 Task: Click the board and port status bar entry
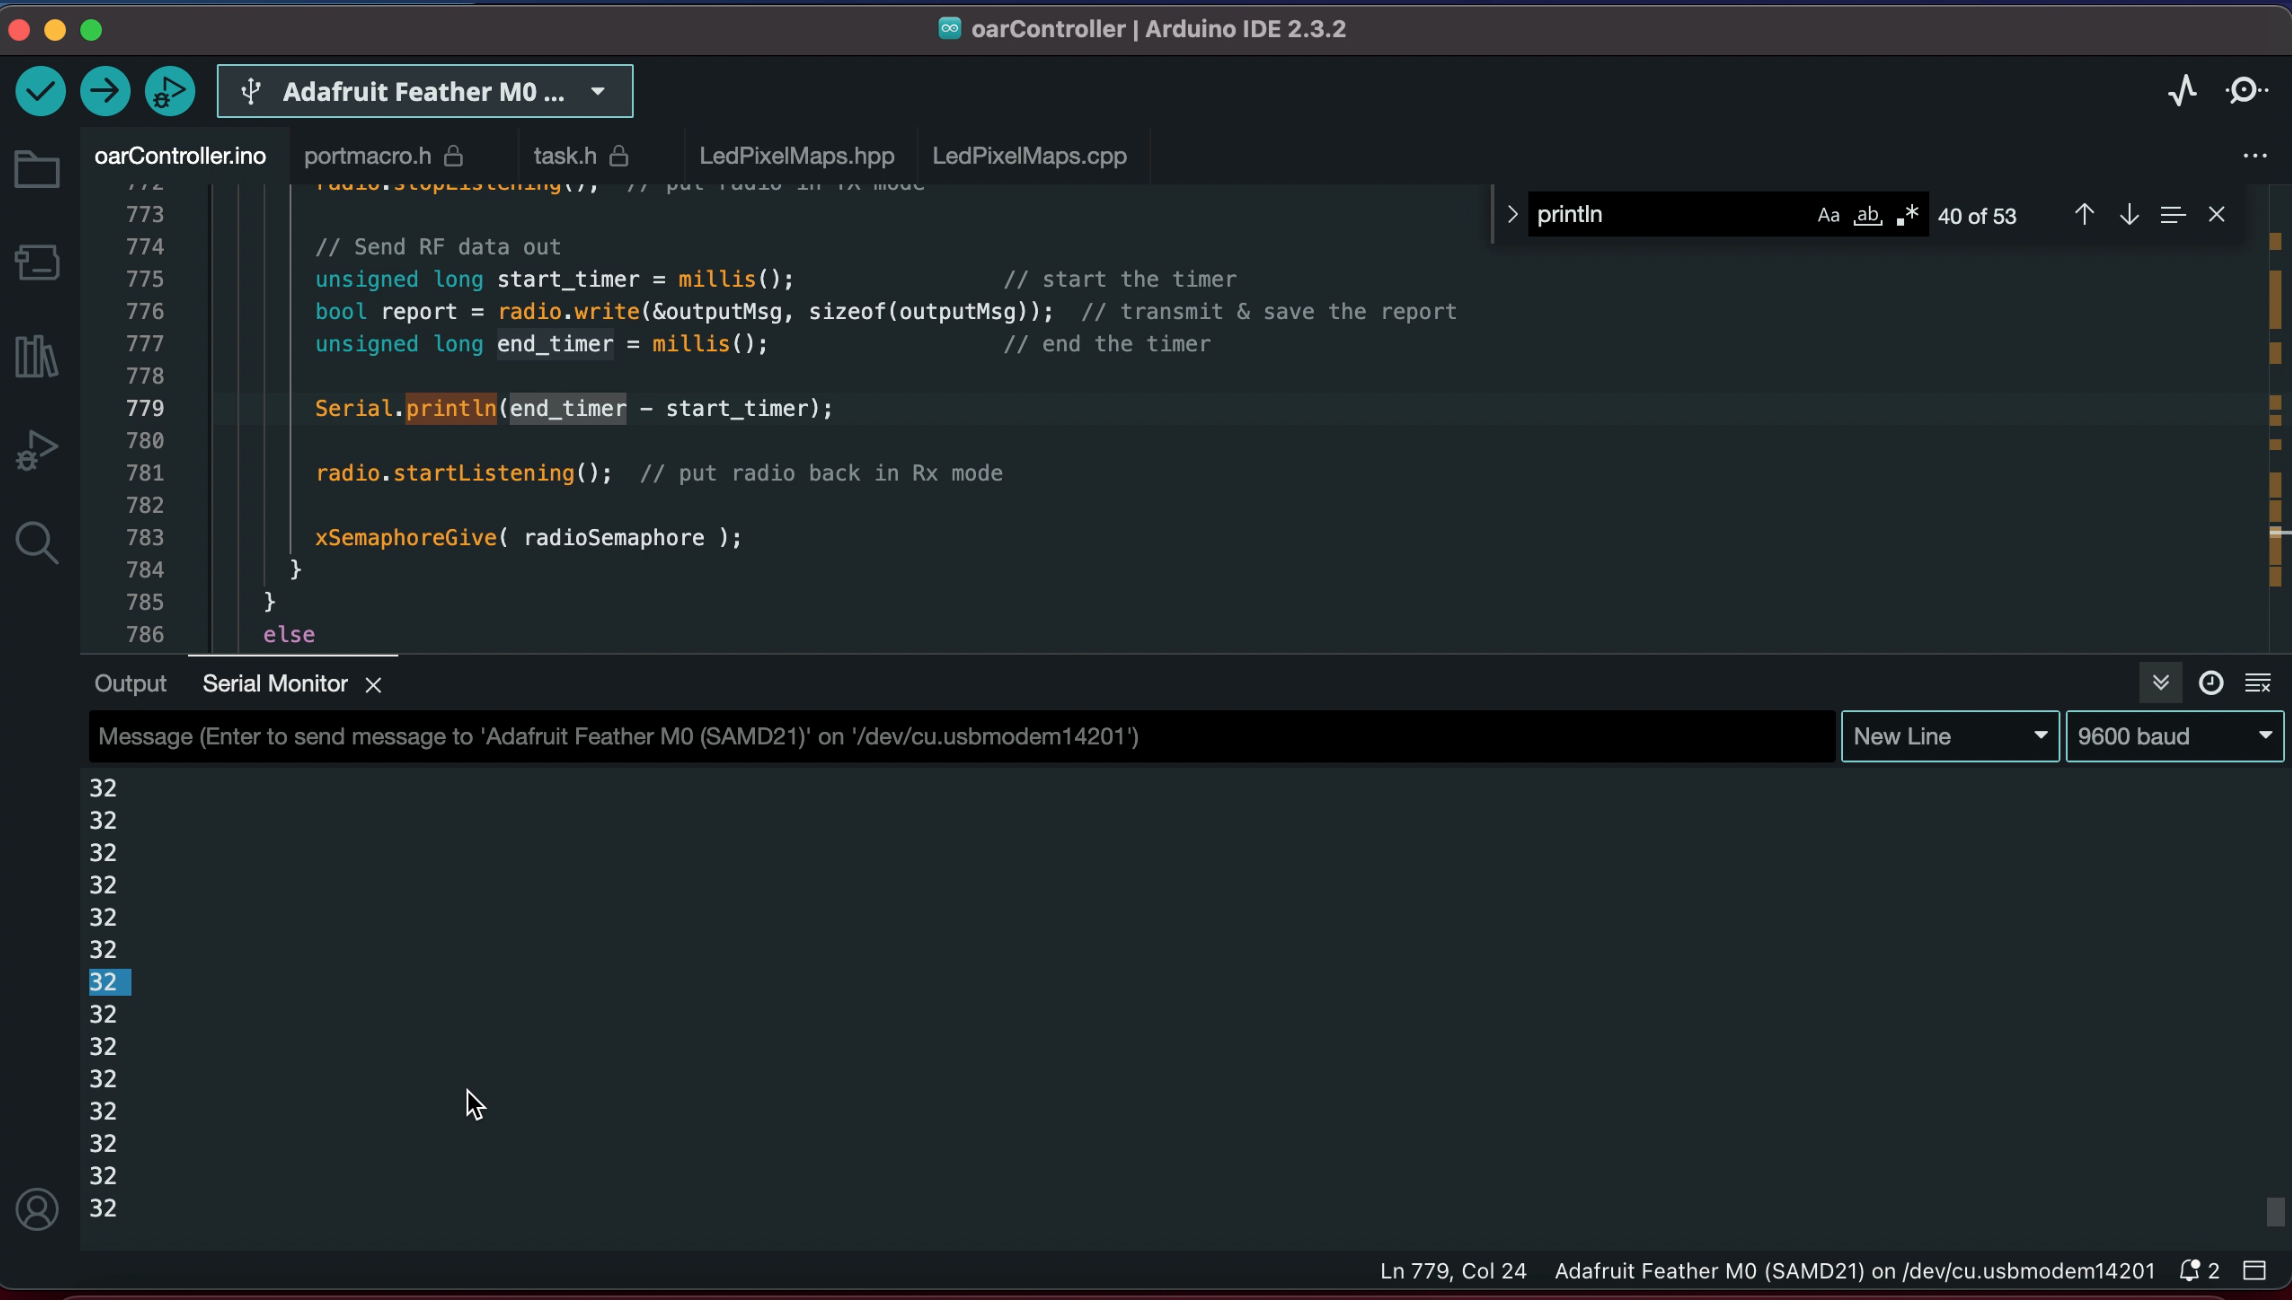[1854, 1270]
